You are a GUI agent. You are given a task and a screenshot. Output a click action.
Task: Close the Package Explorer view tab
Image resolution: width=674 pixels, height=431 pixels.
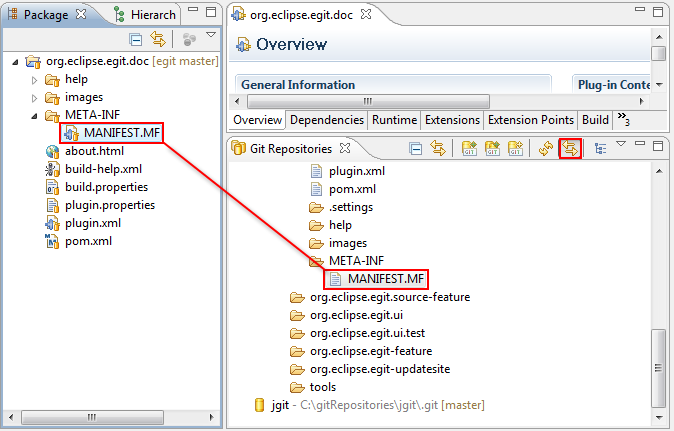[81, 14]
